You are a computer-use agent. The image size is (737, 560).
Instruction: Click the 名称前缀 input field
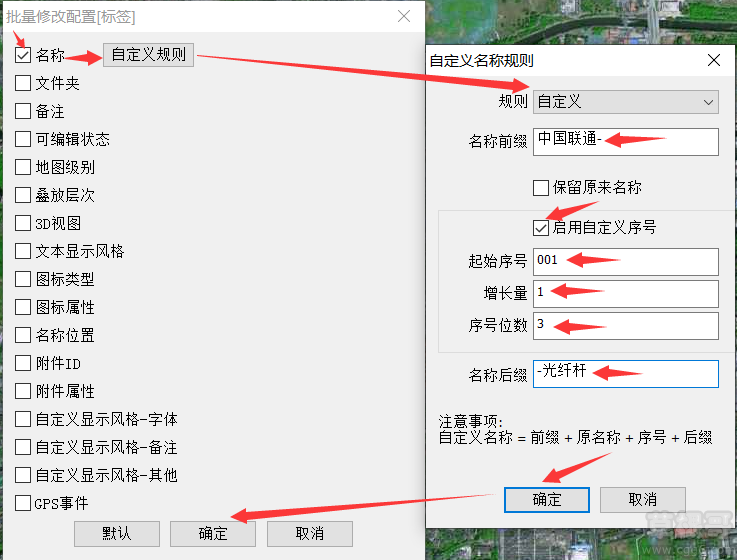(626, 142)
